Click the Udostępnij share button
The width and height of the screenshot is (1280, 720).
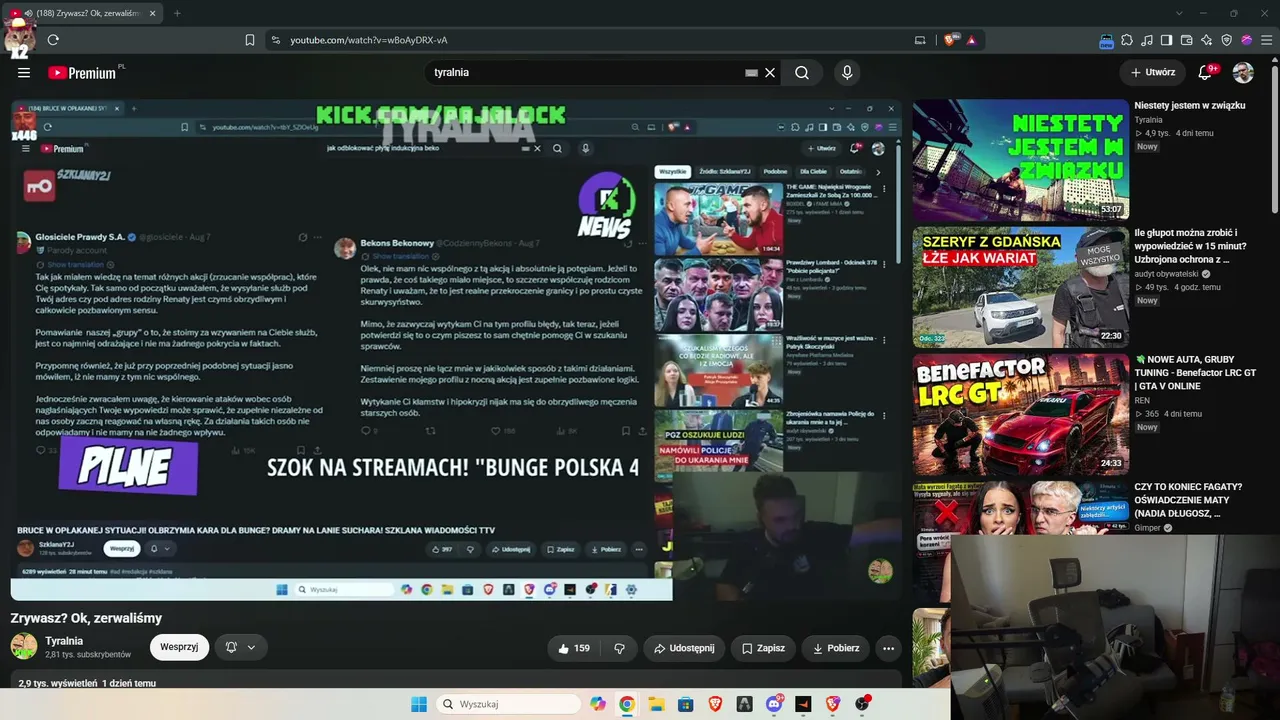click(x=684, y=648)
